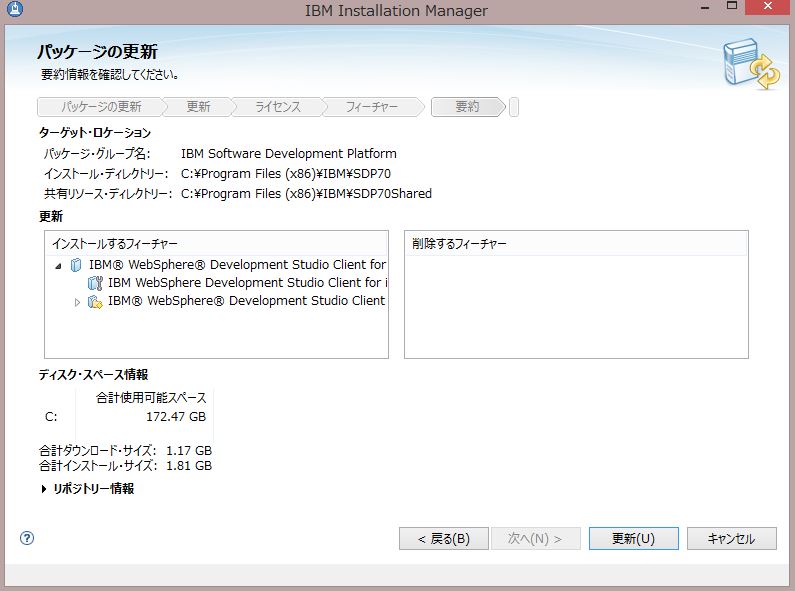Click the キャンセル button

click(732, 538)
